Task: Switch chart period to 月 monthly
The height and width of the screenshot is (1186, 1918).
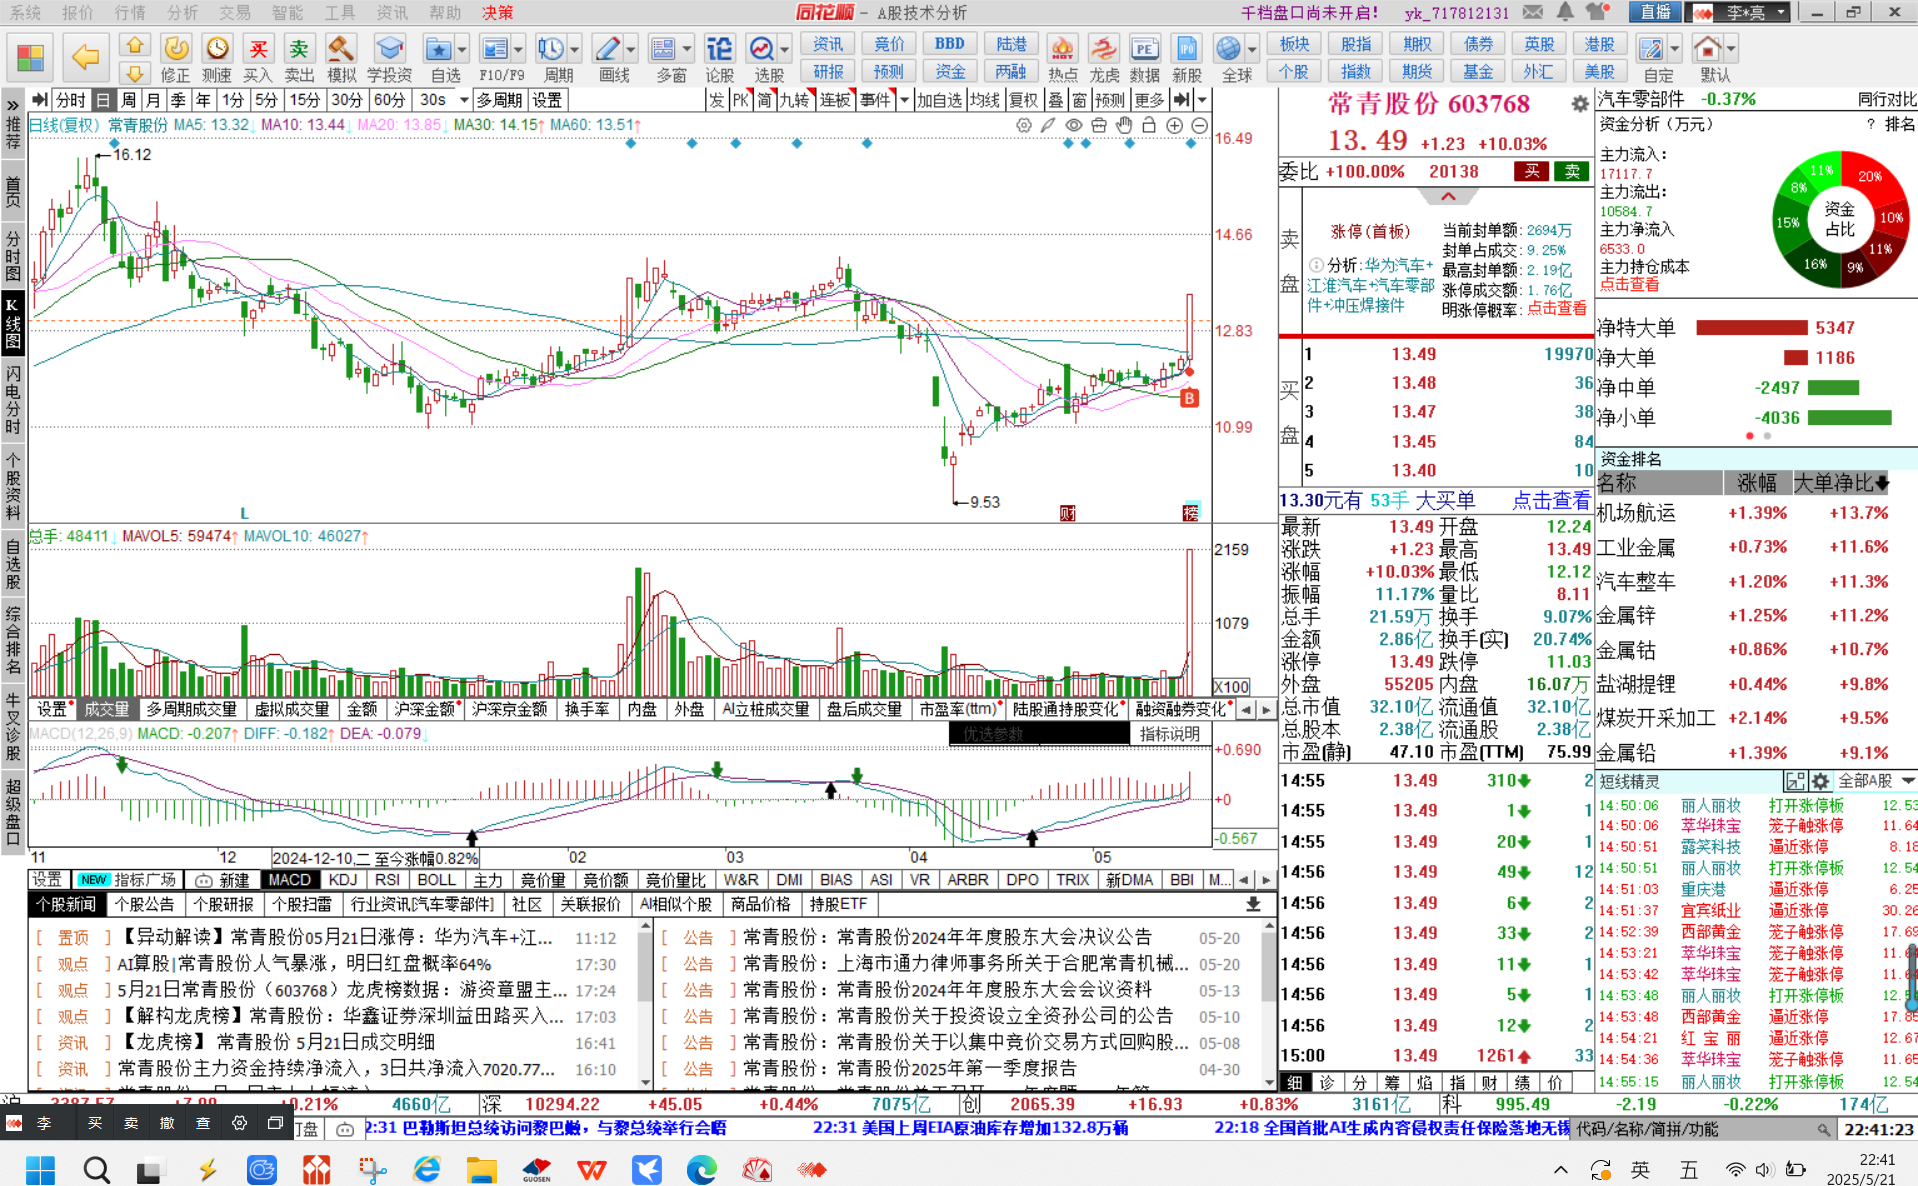Action: [x=152, y=100]
